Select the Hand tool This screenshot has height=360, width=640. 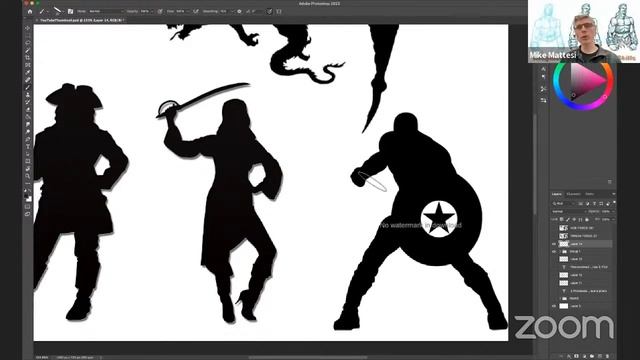[28, 169]
